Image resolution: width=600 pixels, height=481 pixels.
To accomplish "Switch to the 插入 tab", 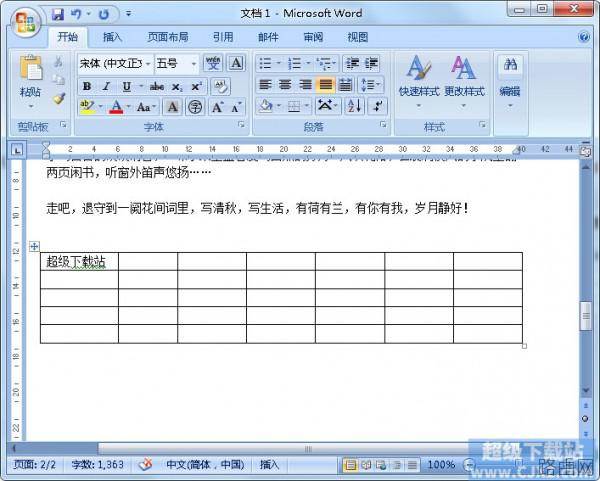I will (112, 37).
